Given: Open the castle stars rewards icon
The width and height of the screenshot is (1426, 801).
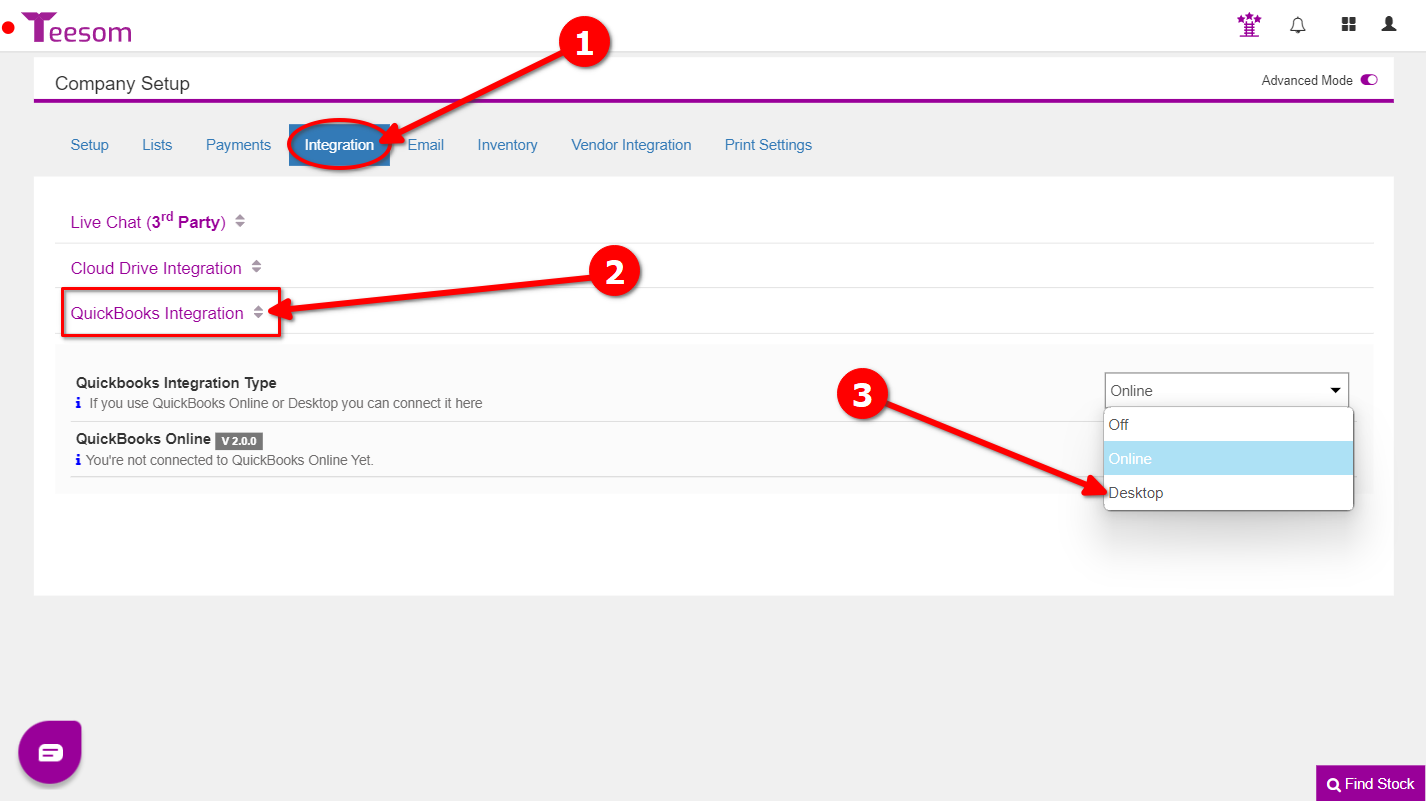Looking at the screenshot, I should [1249, 25].
